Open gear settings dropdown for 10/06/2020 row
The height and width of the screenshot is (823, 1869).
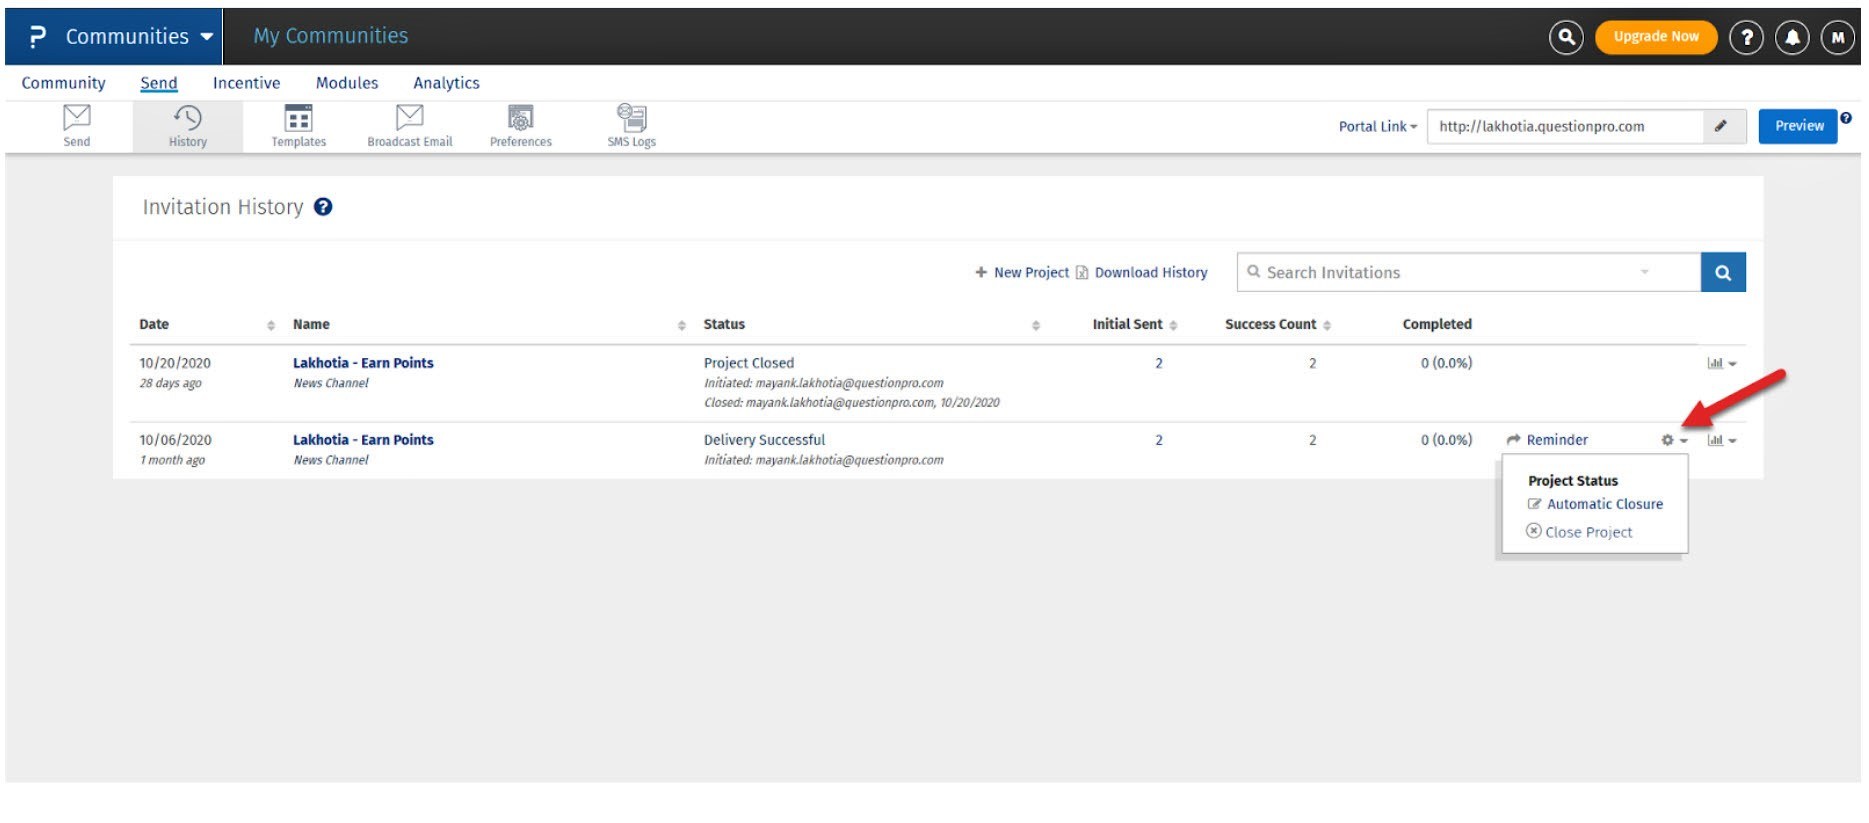(1673, 440)
